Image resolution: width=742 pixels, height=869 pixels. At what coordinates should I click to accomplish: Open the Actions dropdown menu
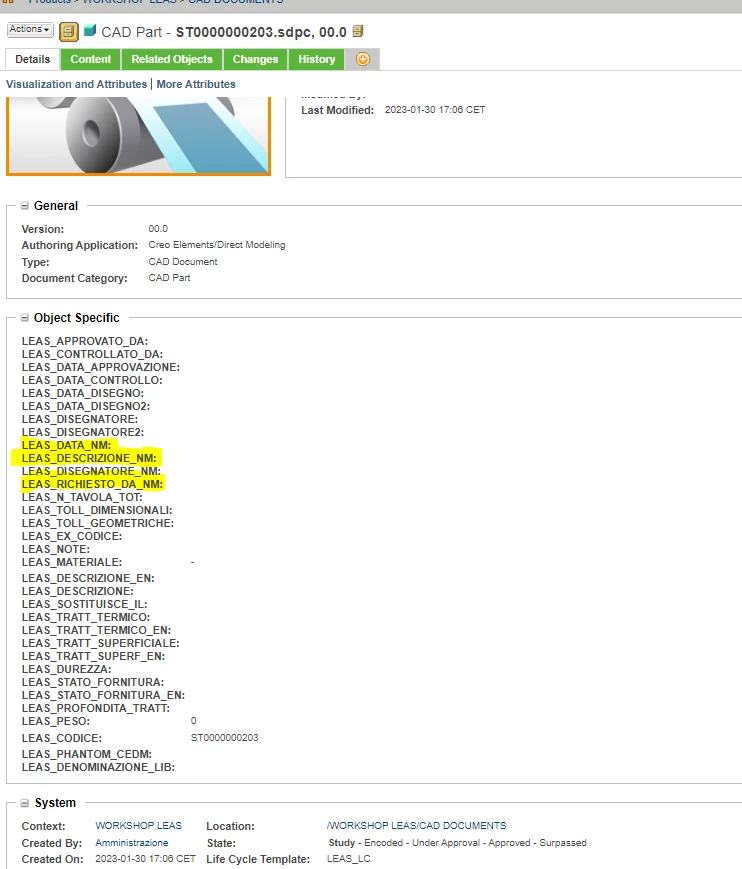30,29
